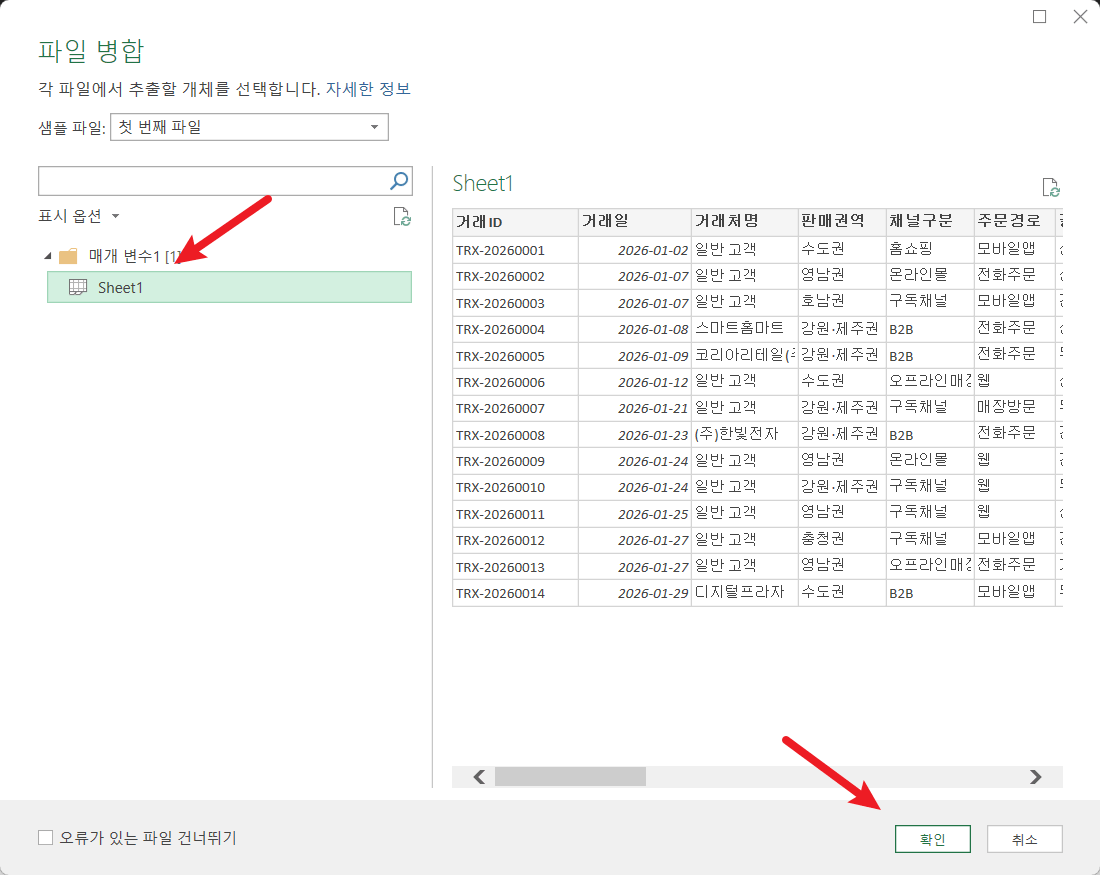This screenshot has width=1100, height=875.
Task: Click the 주문경로 column header
Action: 1015,222
